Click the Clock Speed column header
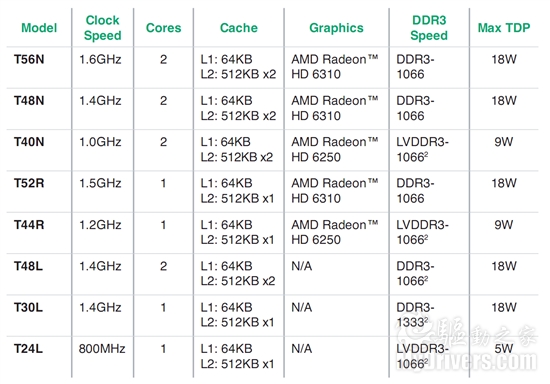This screenshot has width=550, height=384. 102,28
